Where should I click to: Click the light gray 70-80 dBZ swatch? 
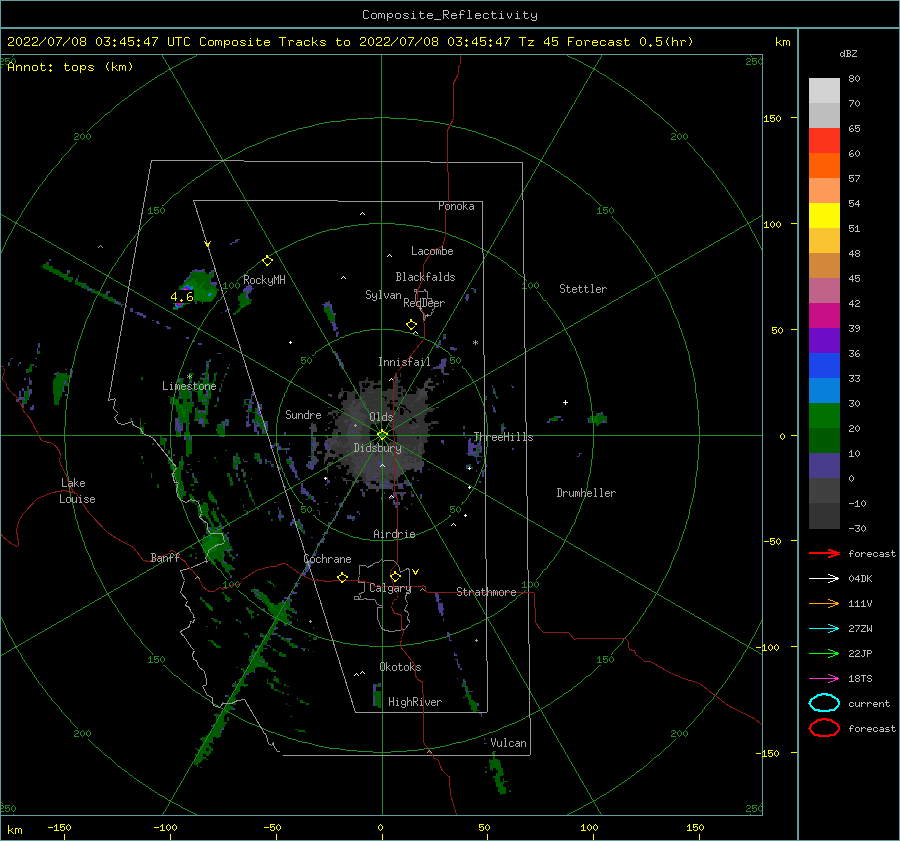(x=824, y=91)
